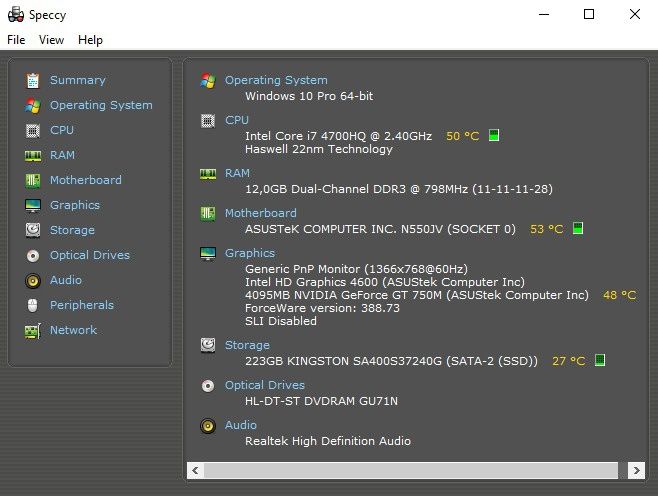Click the Storage hard drive icon in sidebar
Viewport: 658px width, 496px height.
pos(33,230)
